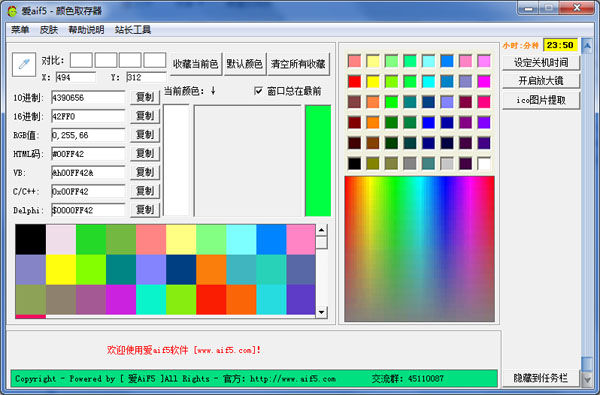The width and height of the screenshot is (600, 395).
Task: Select white swatch in palette bottom row
Action: click(484, 163)
